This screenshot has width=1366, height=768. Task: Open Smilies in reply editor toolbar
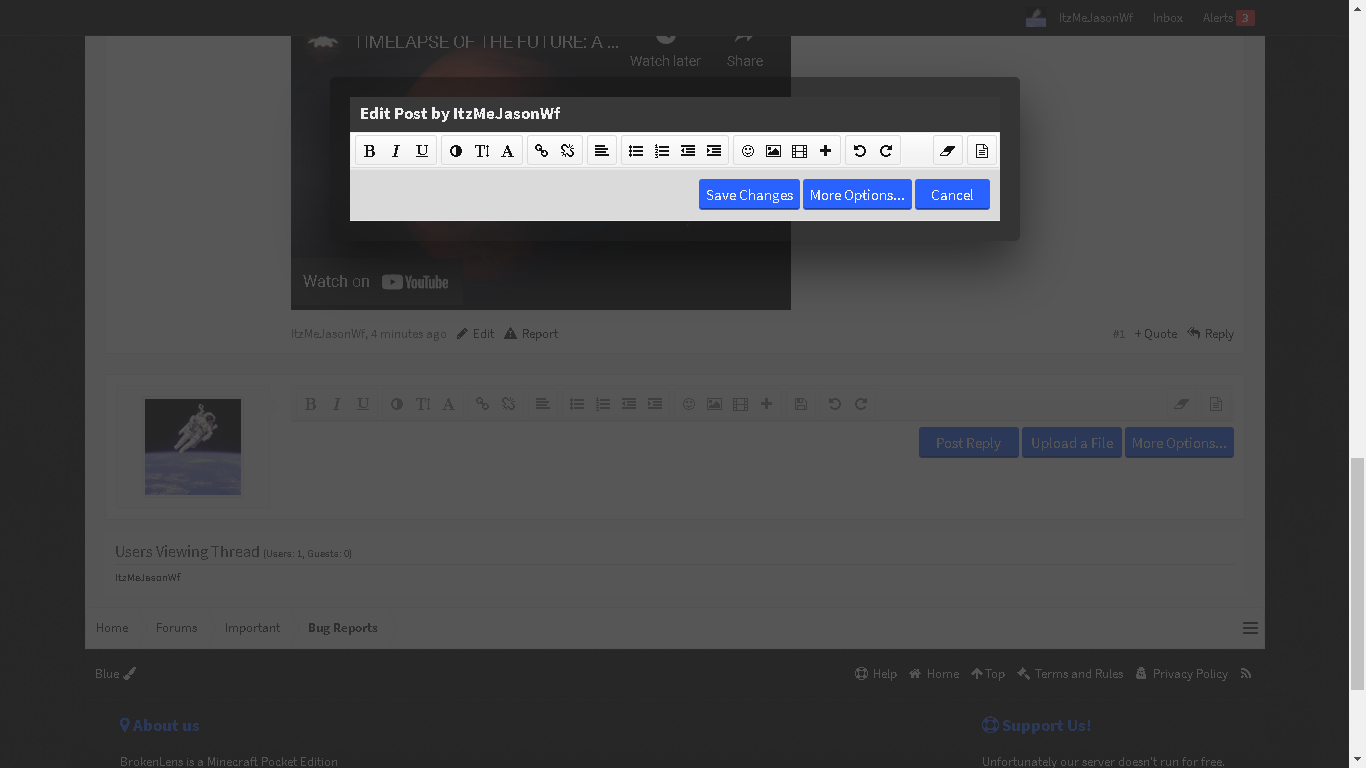click(689, 404)
